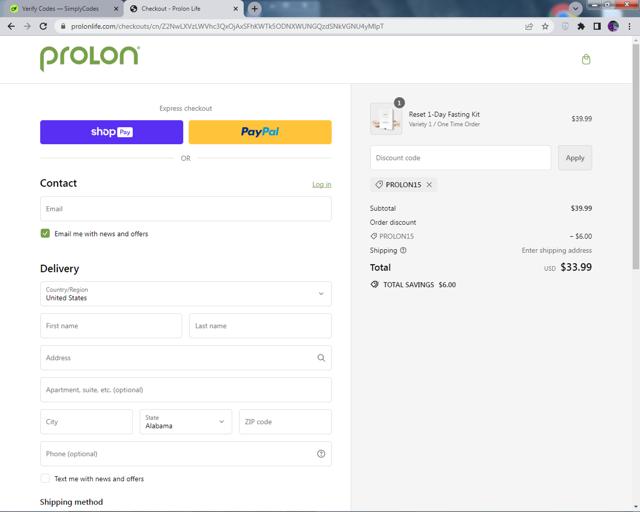Open Chrome three-dot menu
This screenshot has height=512, width=640.
click(x=629, y=27)
